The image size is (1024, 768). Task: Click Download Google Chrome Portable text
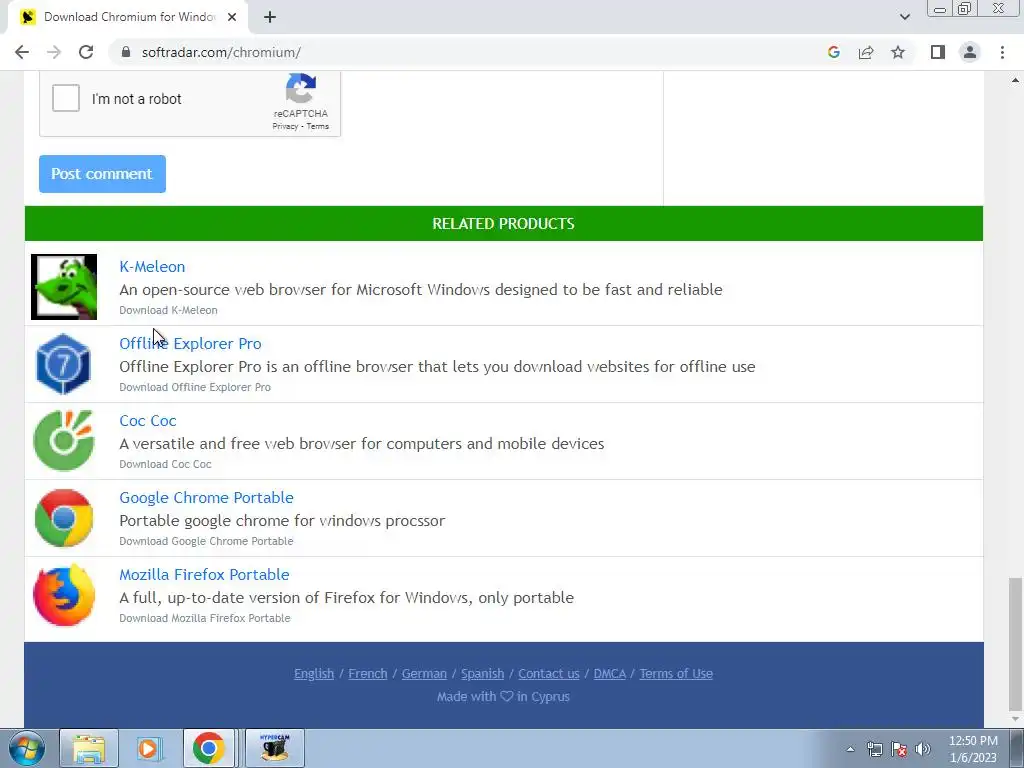(206, 541)
